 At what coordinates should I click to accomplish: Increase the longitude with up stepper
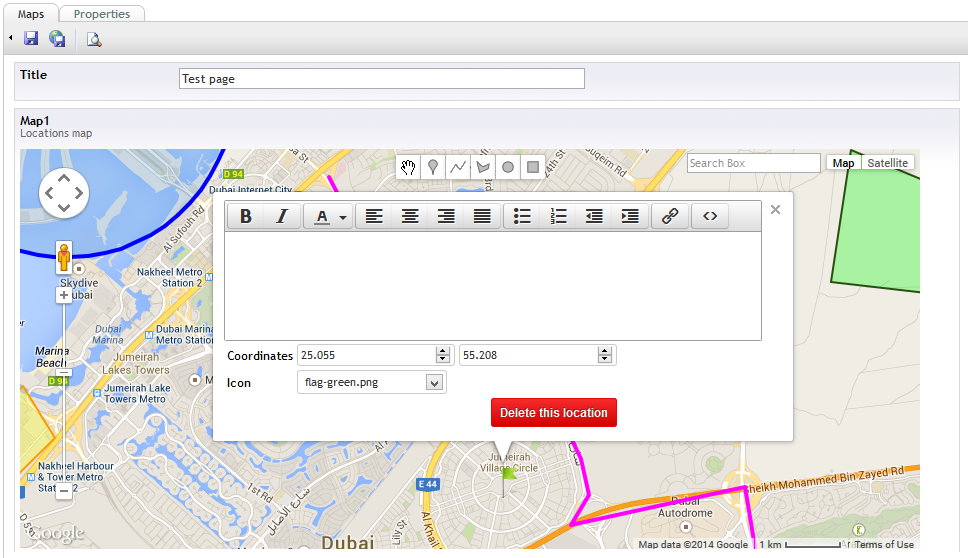point(604,351)
